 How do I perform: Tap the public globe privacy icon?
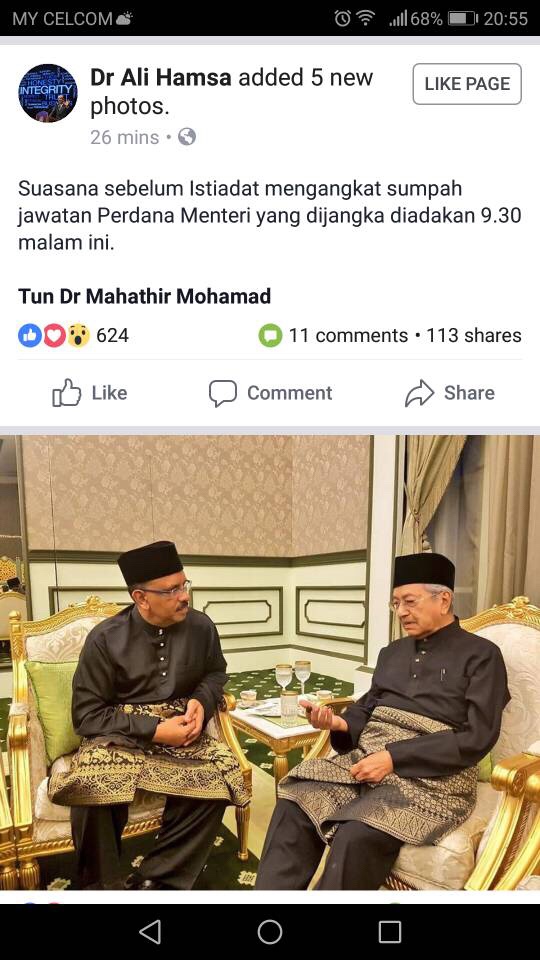point(187,137)
